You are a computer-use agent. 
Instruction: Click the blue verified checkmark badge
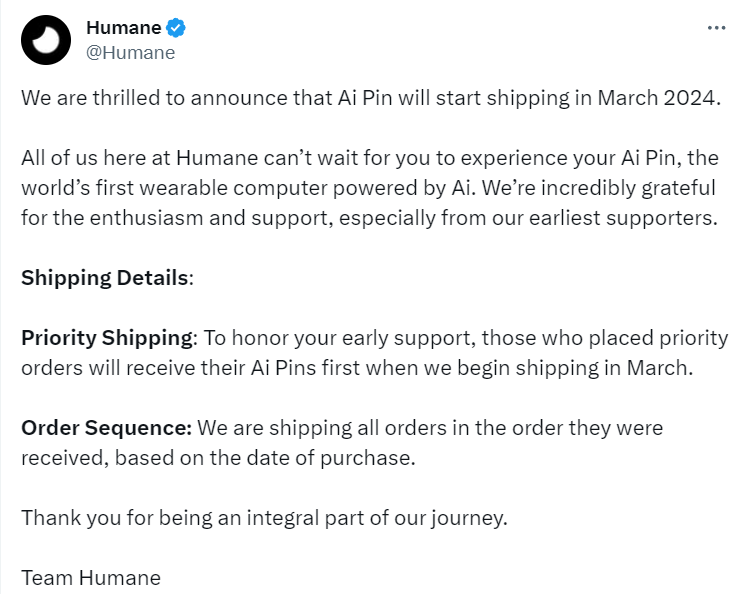pyautogui.click(x=176, y=28)
